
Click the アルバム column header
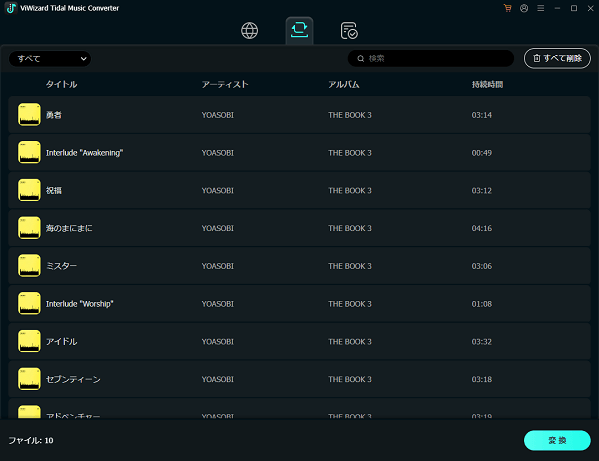click(x=344, y=84)
